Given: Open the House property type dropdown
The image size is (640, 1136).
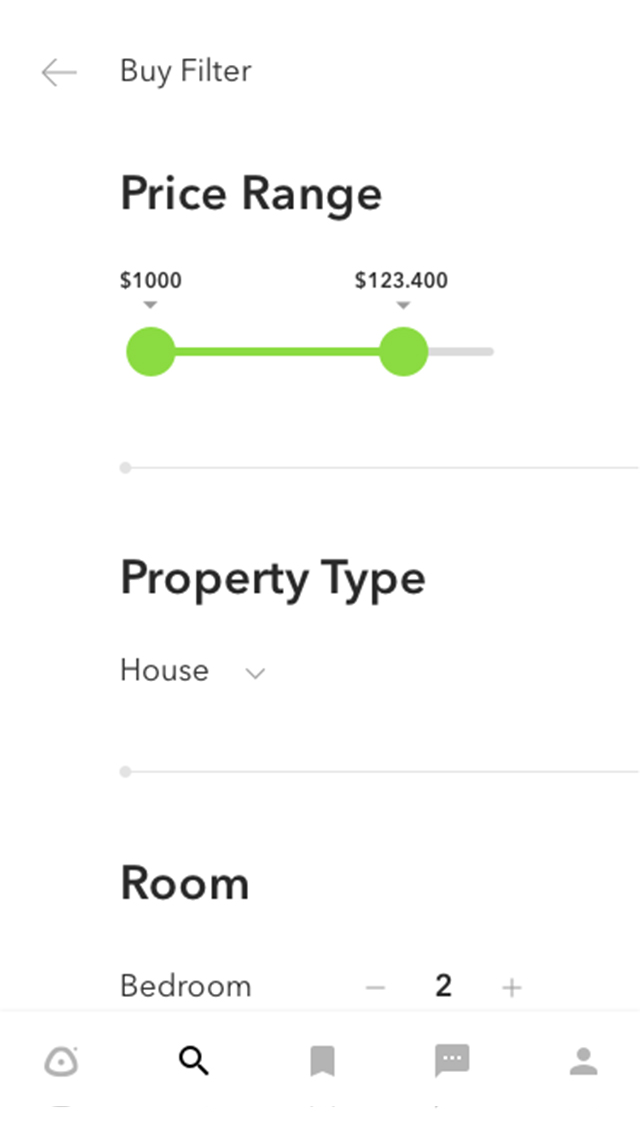Looking at the screenshot, I should point(165,670).
